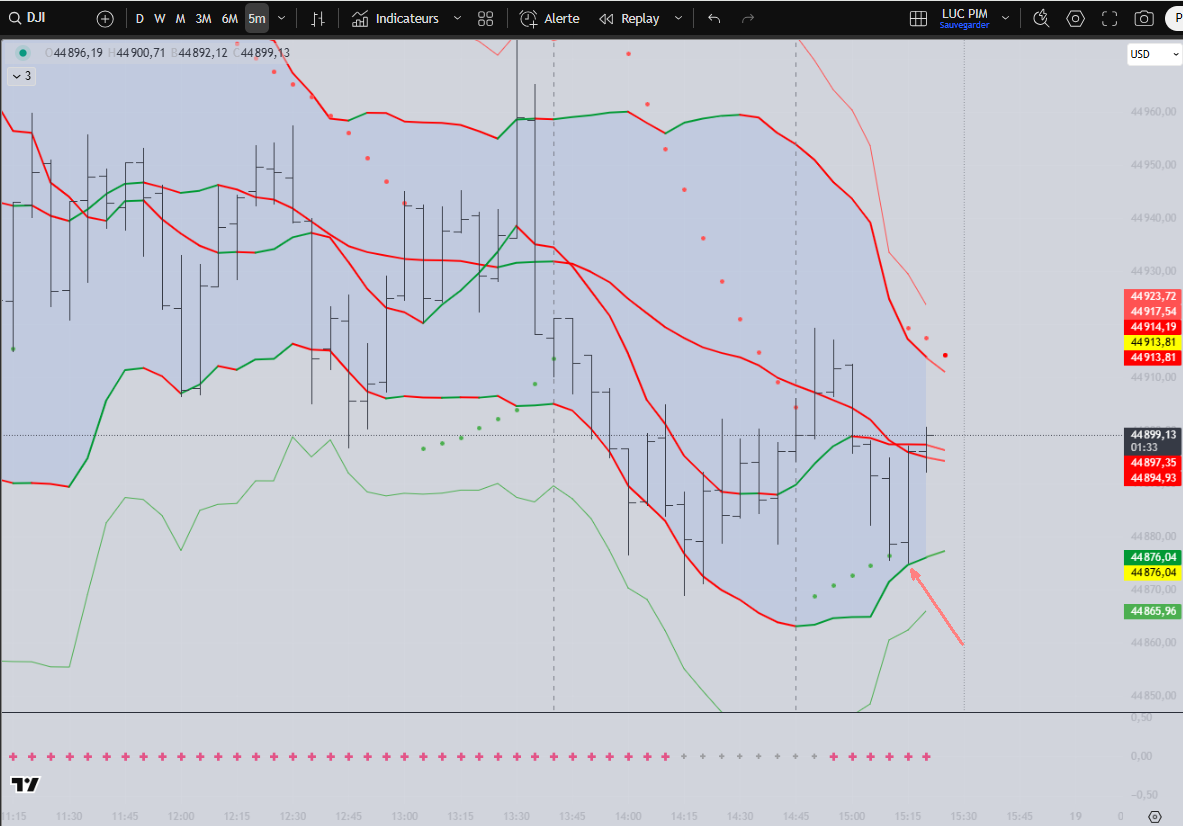Collapse the indicator legend showing 3
Image resolution: width=1183 pixels, height=826 pixels.
tap(22, 76)
